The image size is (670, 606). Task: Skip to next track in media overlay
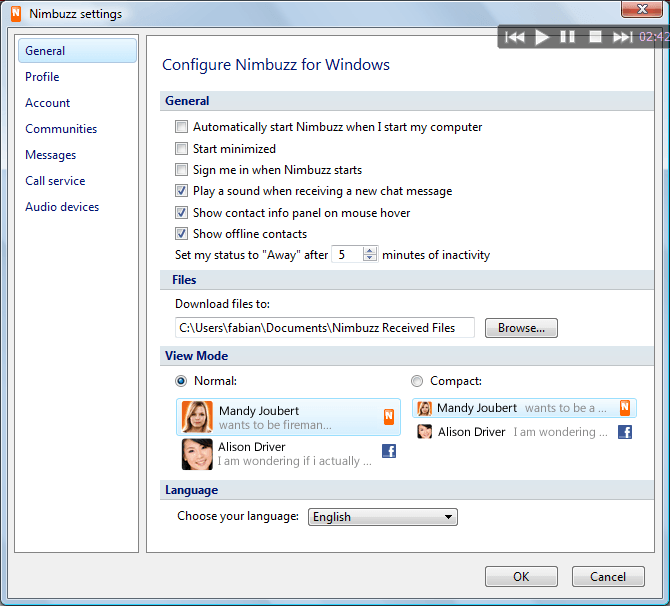click(622, 37)
